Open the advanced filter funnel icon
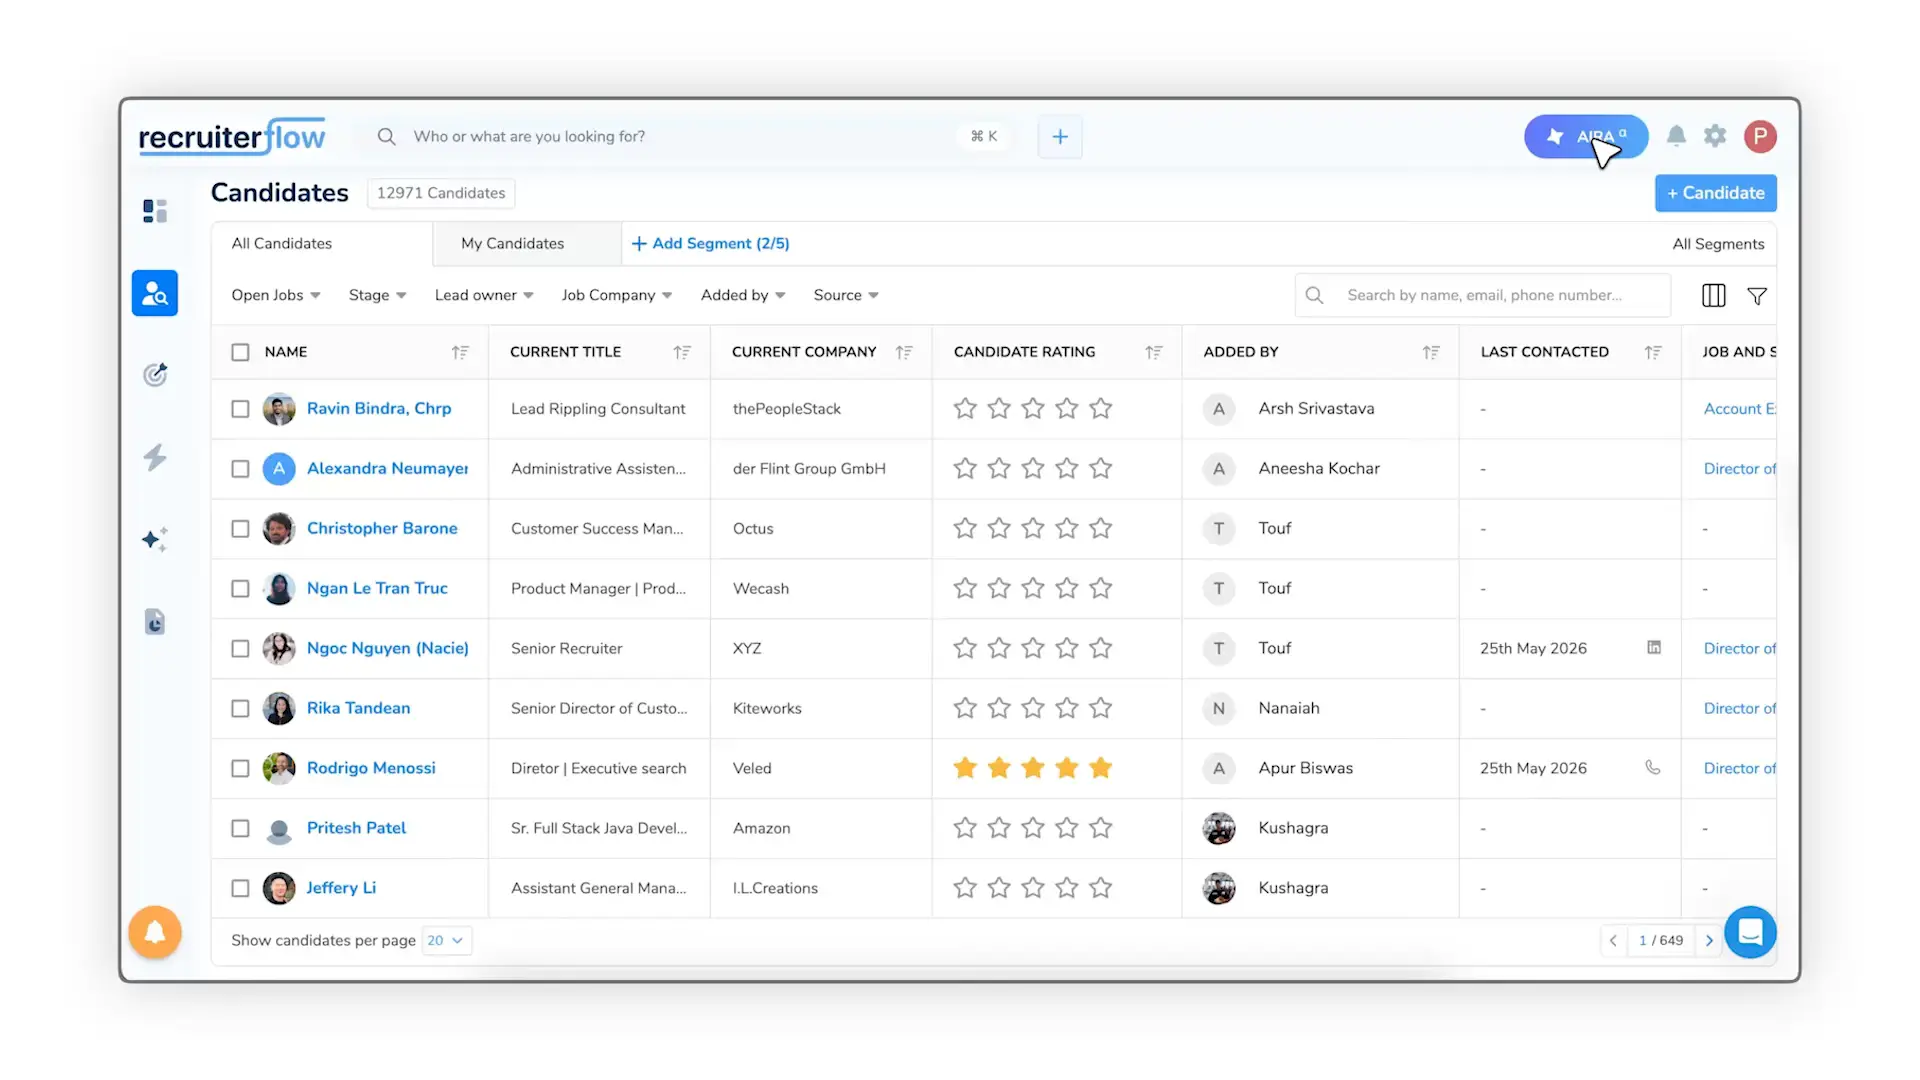 [x=1757, y=296]
